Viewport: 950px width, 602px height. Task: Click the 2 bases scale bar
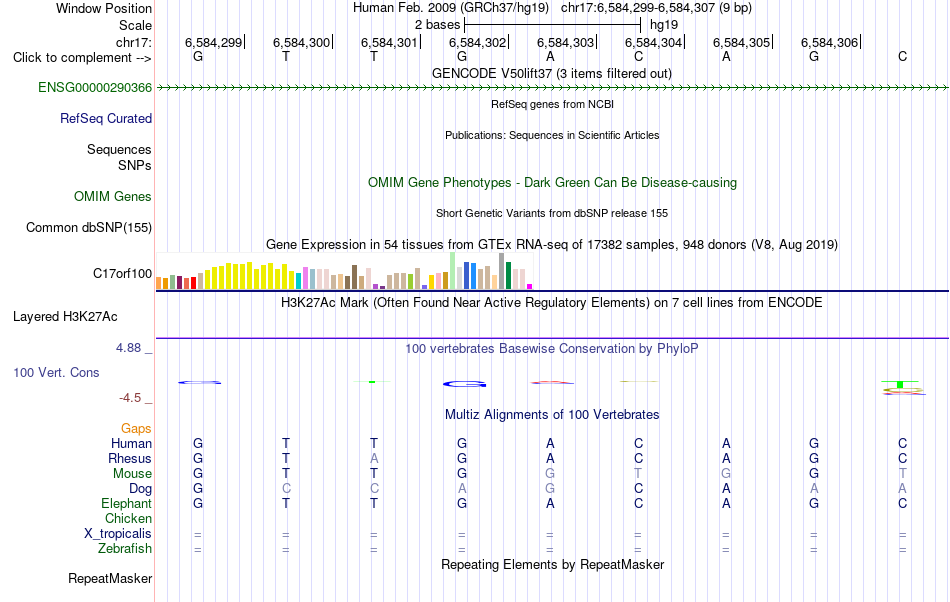(552, 25)
